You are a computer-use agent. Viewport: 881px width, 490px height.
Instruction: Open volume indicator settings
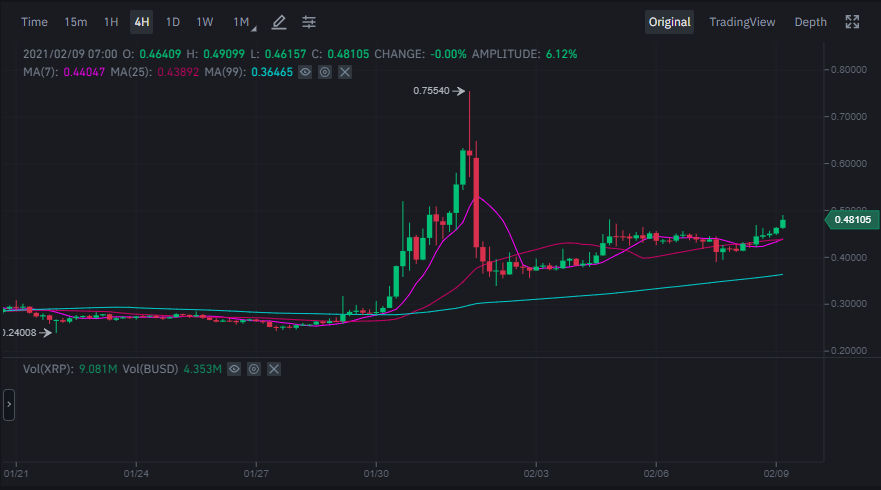254,369
